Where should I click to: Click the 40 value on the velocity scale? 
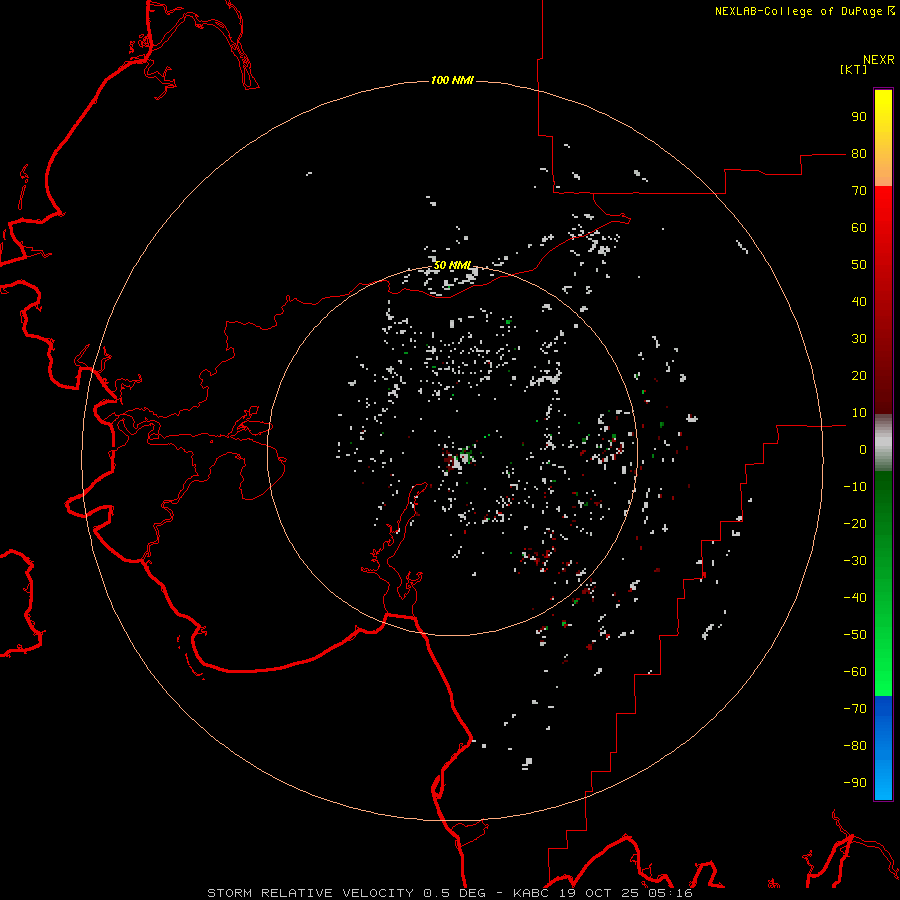[859, 301]
